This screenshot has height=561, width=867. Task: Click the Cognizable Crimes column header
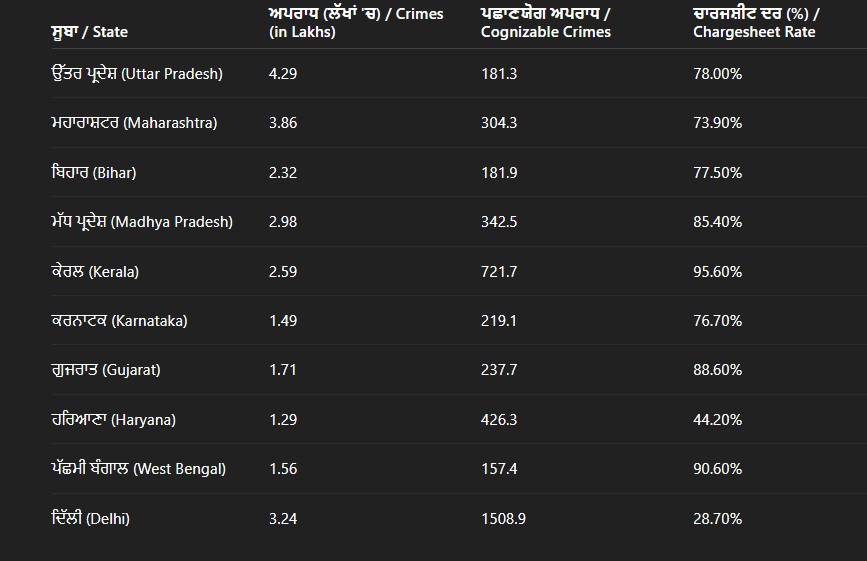tap(546, 23)
